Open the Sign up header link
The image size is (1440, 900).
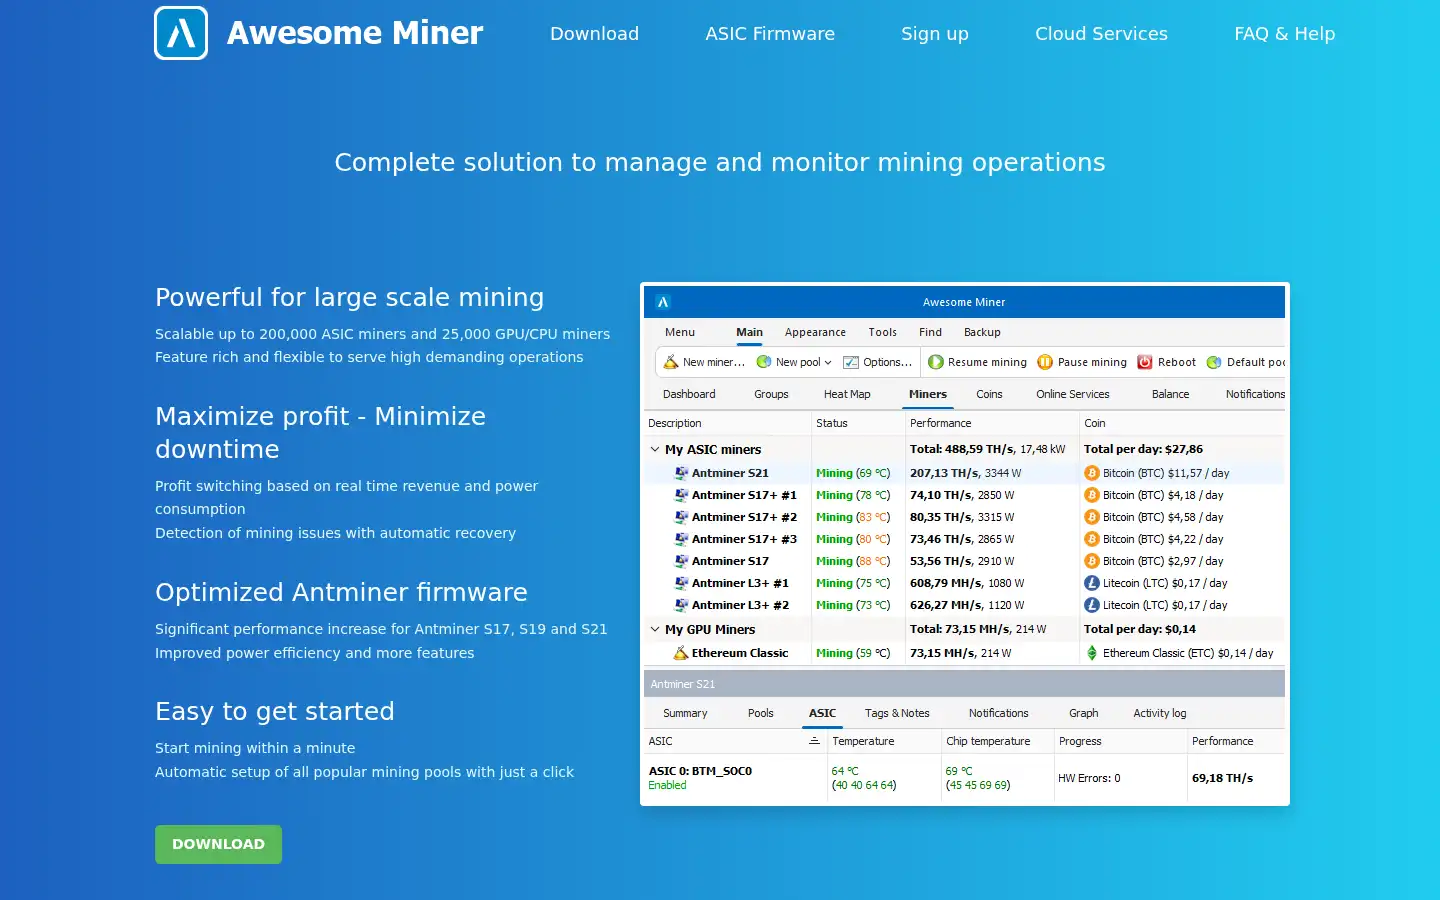pos(935,34)
